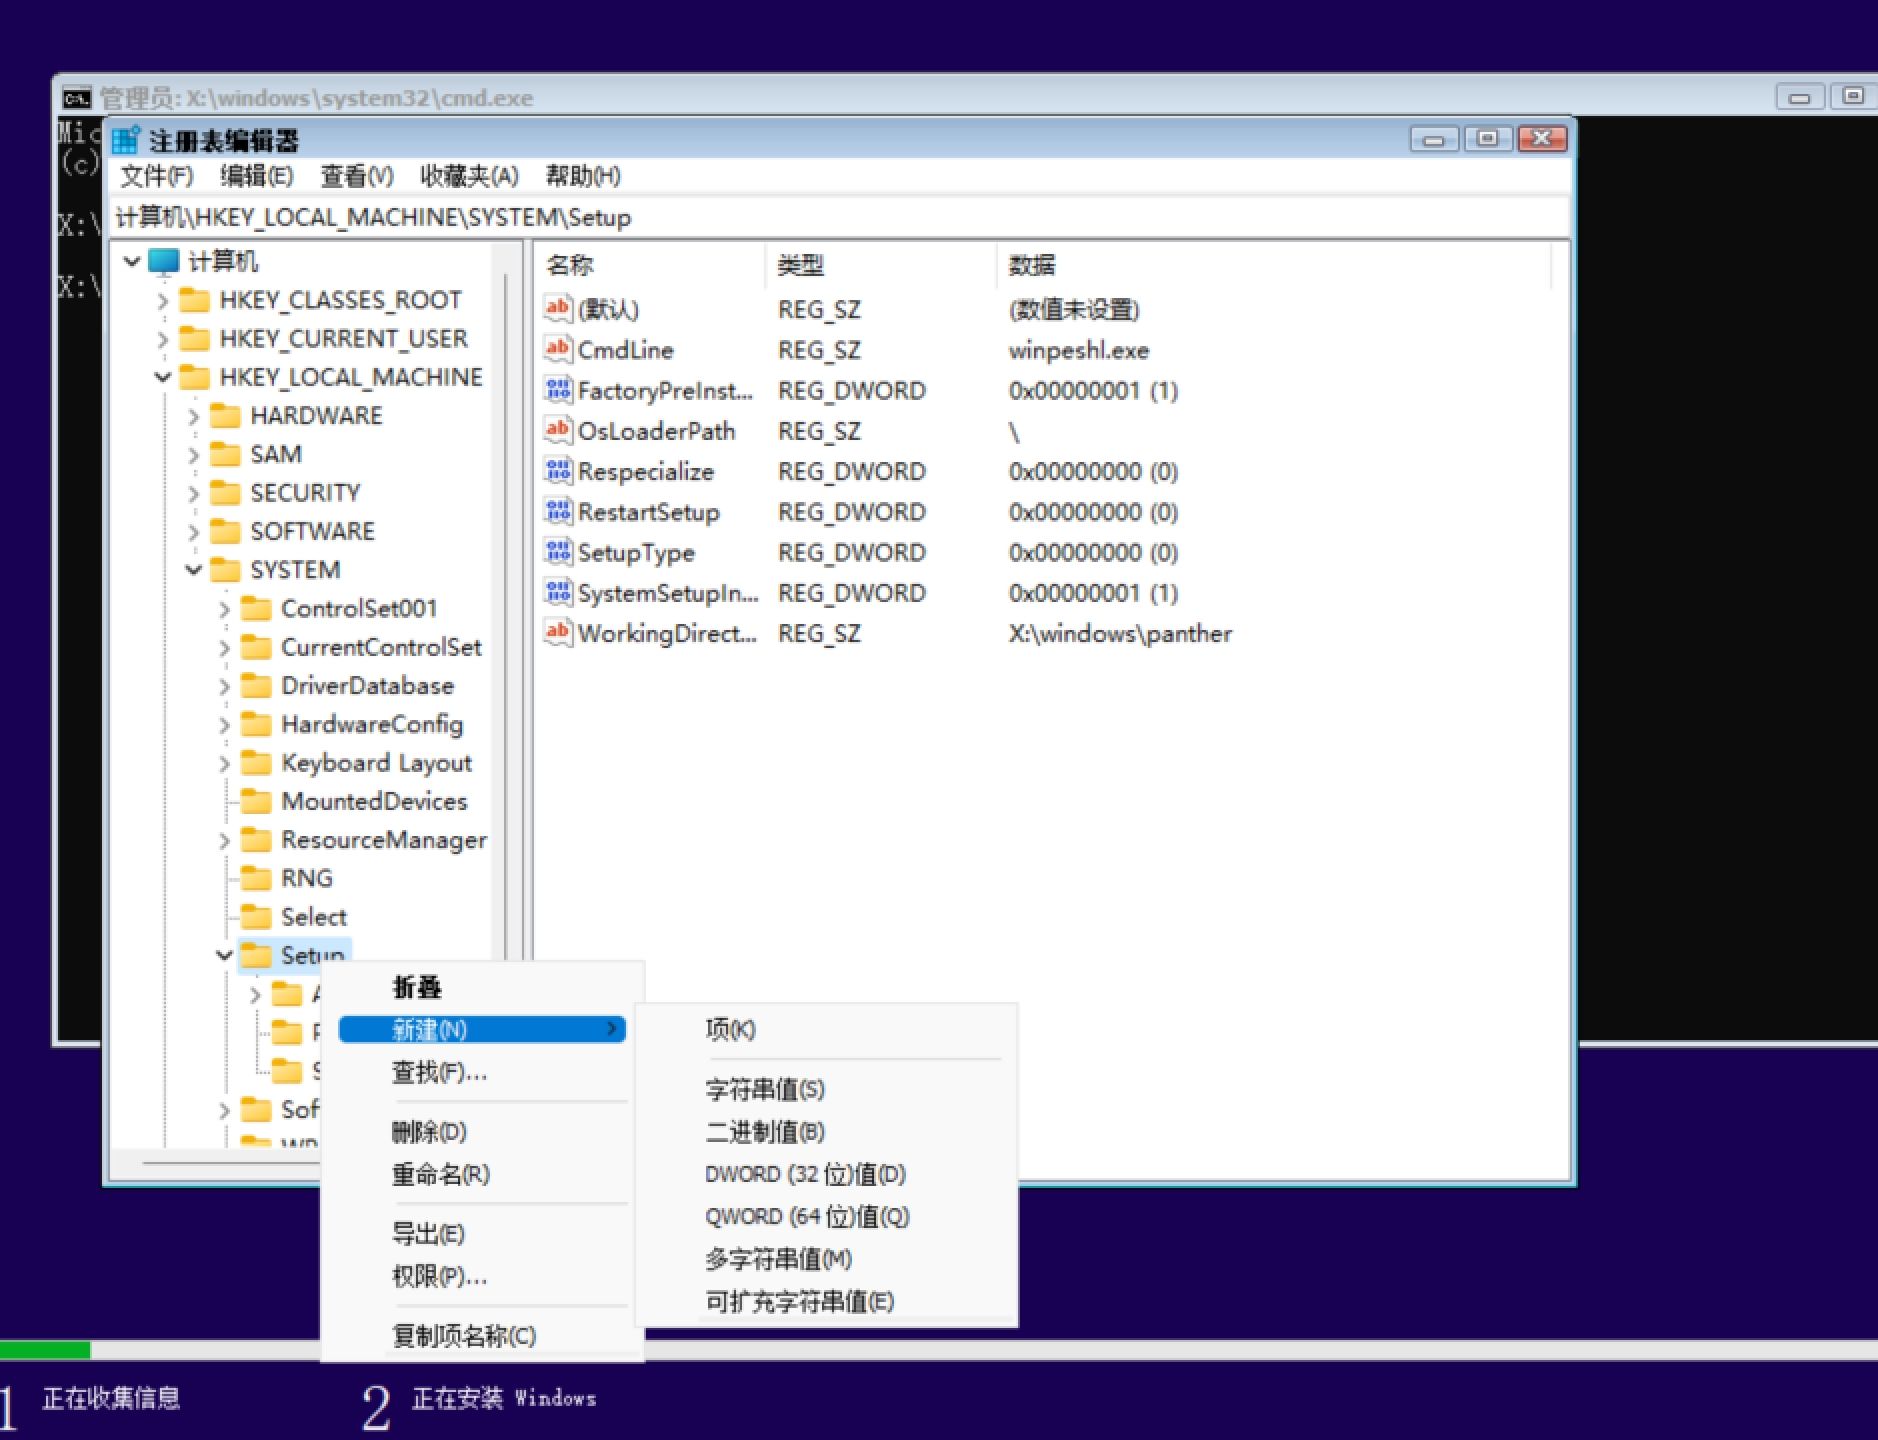Click the ab string icon next to CmdLine
Screen dimensions: 1878x1440
559,350
